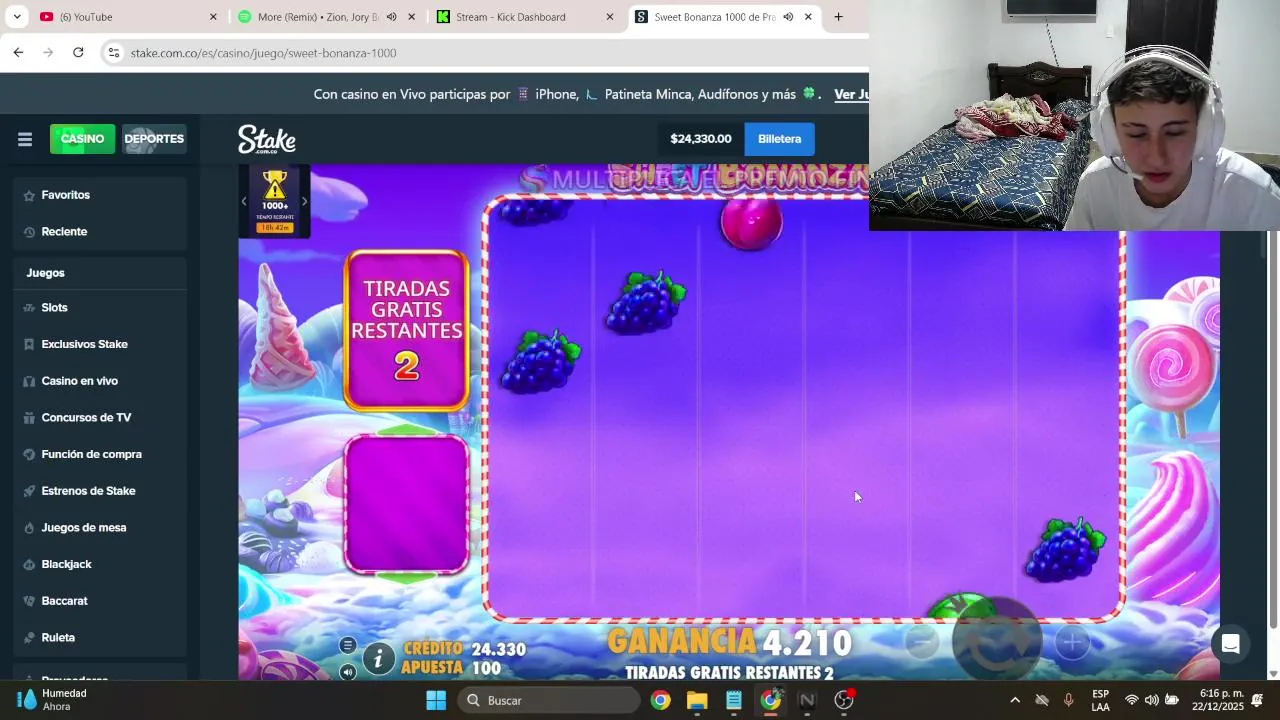Image resolution: width=1280 pixels, height=720 pixels.
Task: Open Favoritos in the sidebar
Action: pos(100,195)
